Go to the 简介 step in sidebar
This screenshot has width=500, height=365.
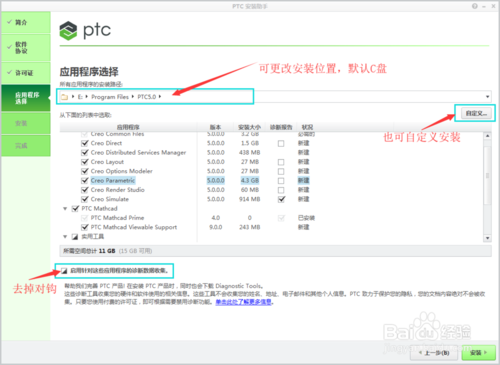pyautogui.click(x=26, y=22)
